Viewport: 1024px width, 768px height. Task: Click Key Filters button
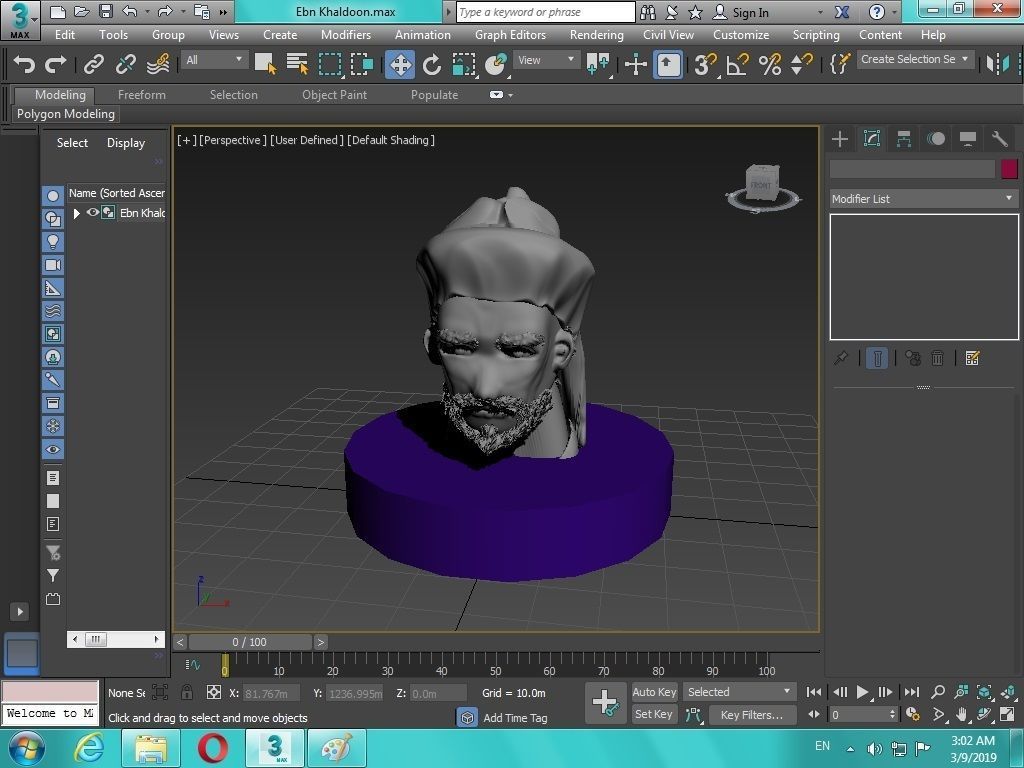coord(753,715)
